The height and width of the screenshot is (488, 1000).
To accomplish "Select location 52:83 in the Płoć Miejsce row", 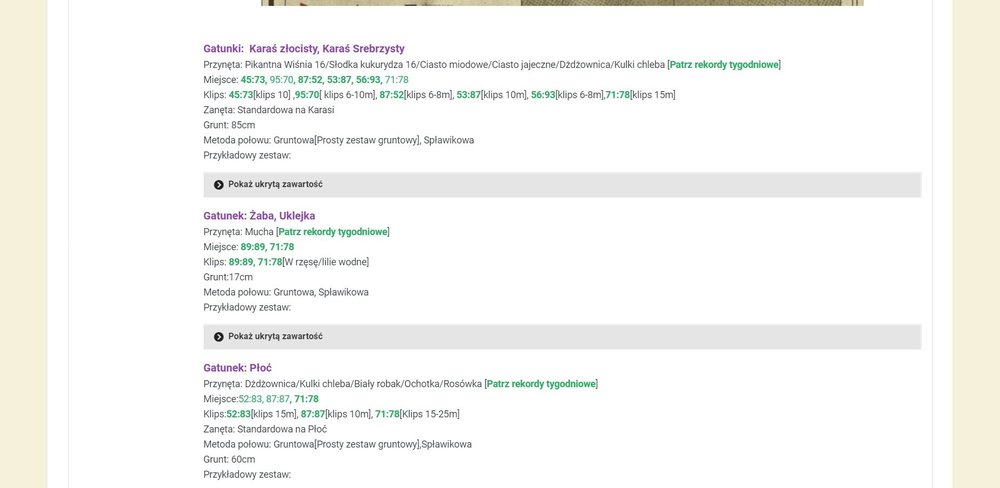I will tap(250, 399).
